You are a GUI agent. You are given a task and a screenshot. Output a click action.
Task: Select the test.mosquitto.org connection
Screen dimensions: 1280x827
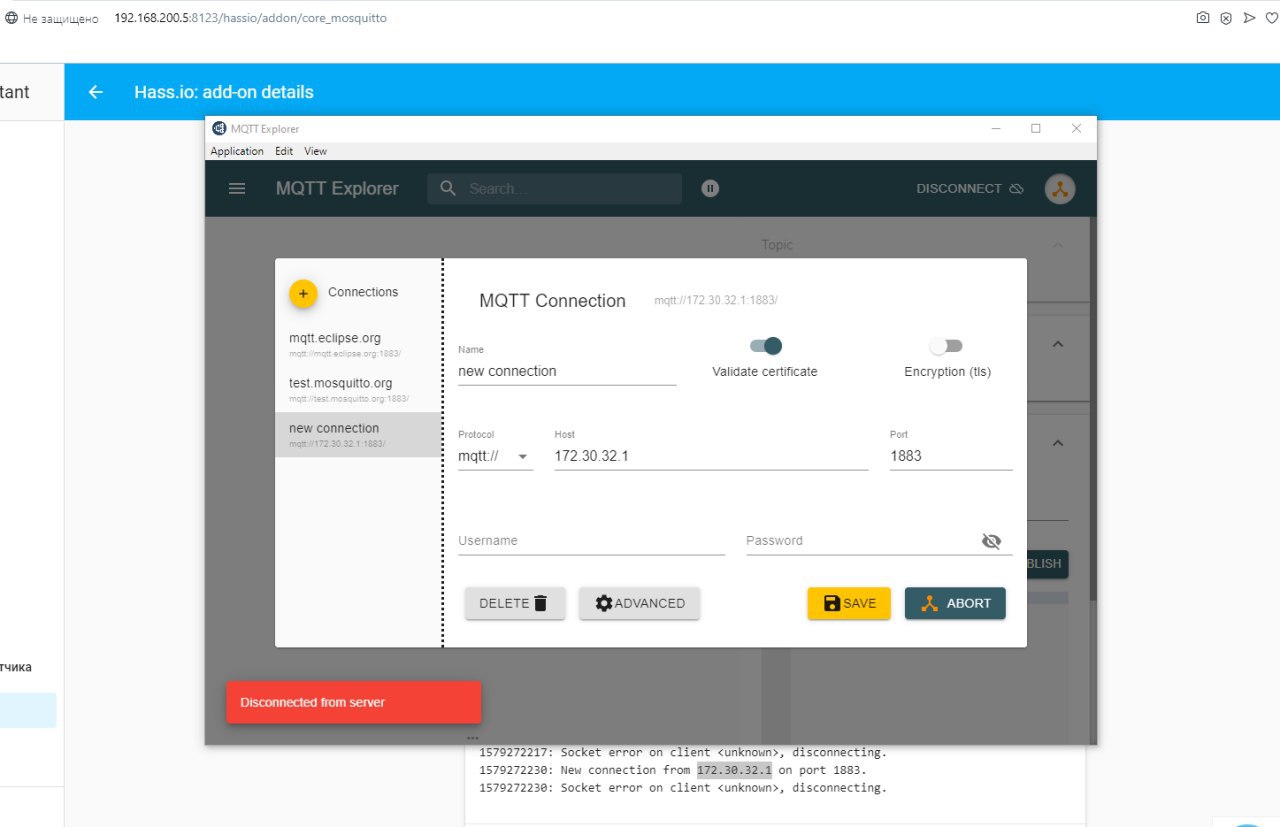(359, 390)
